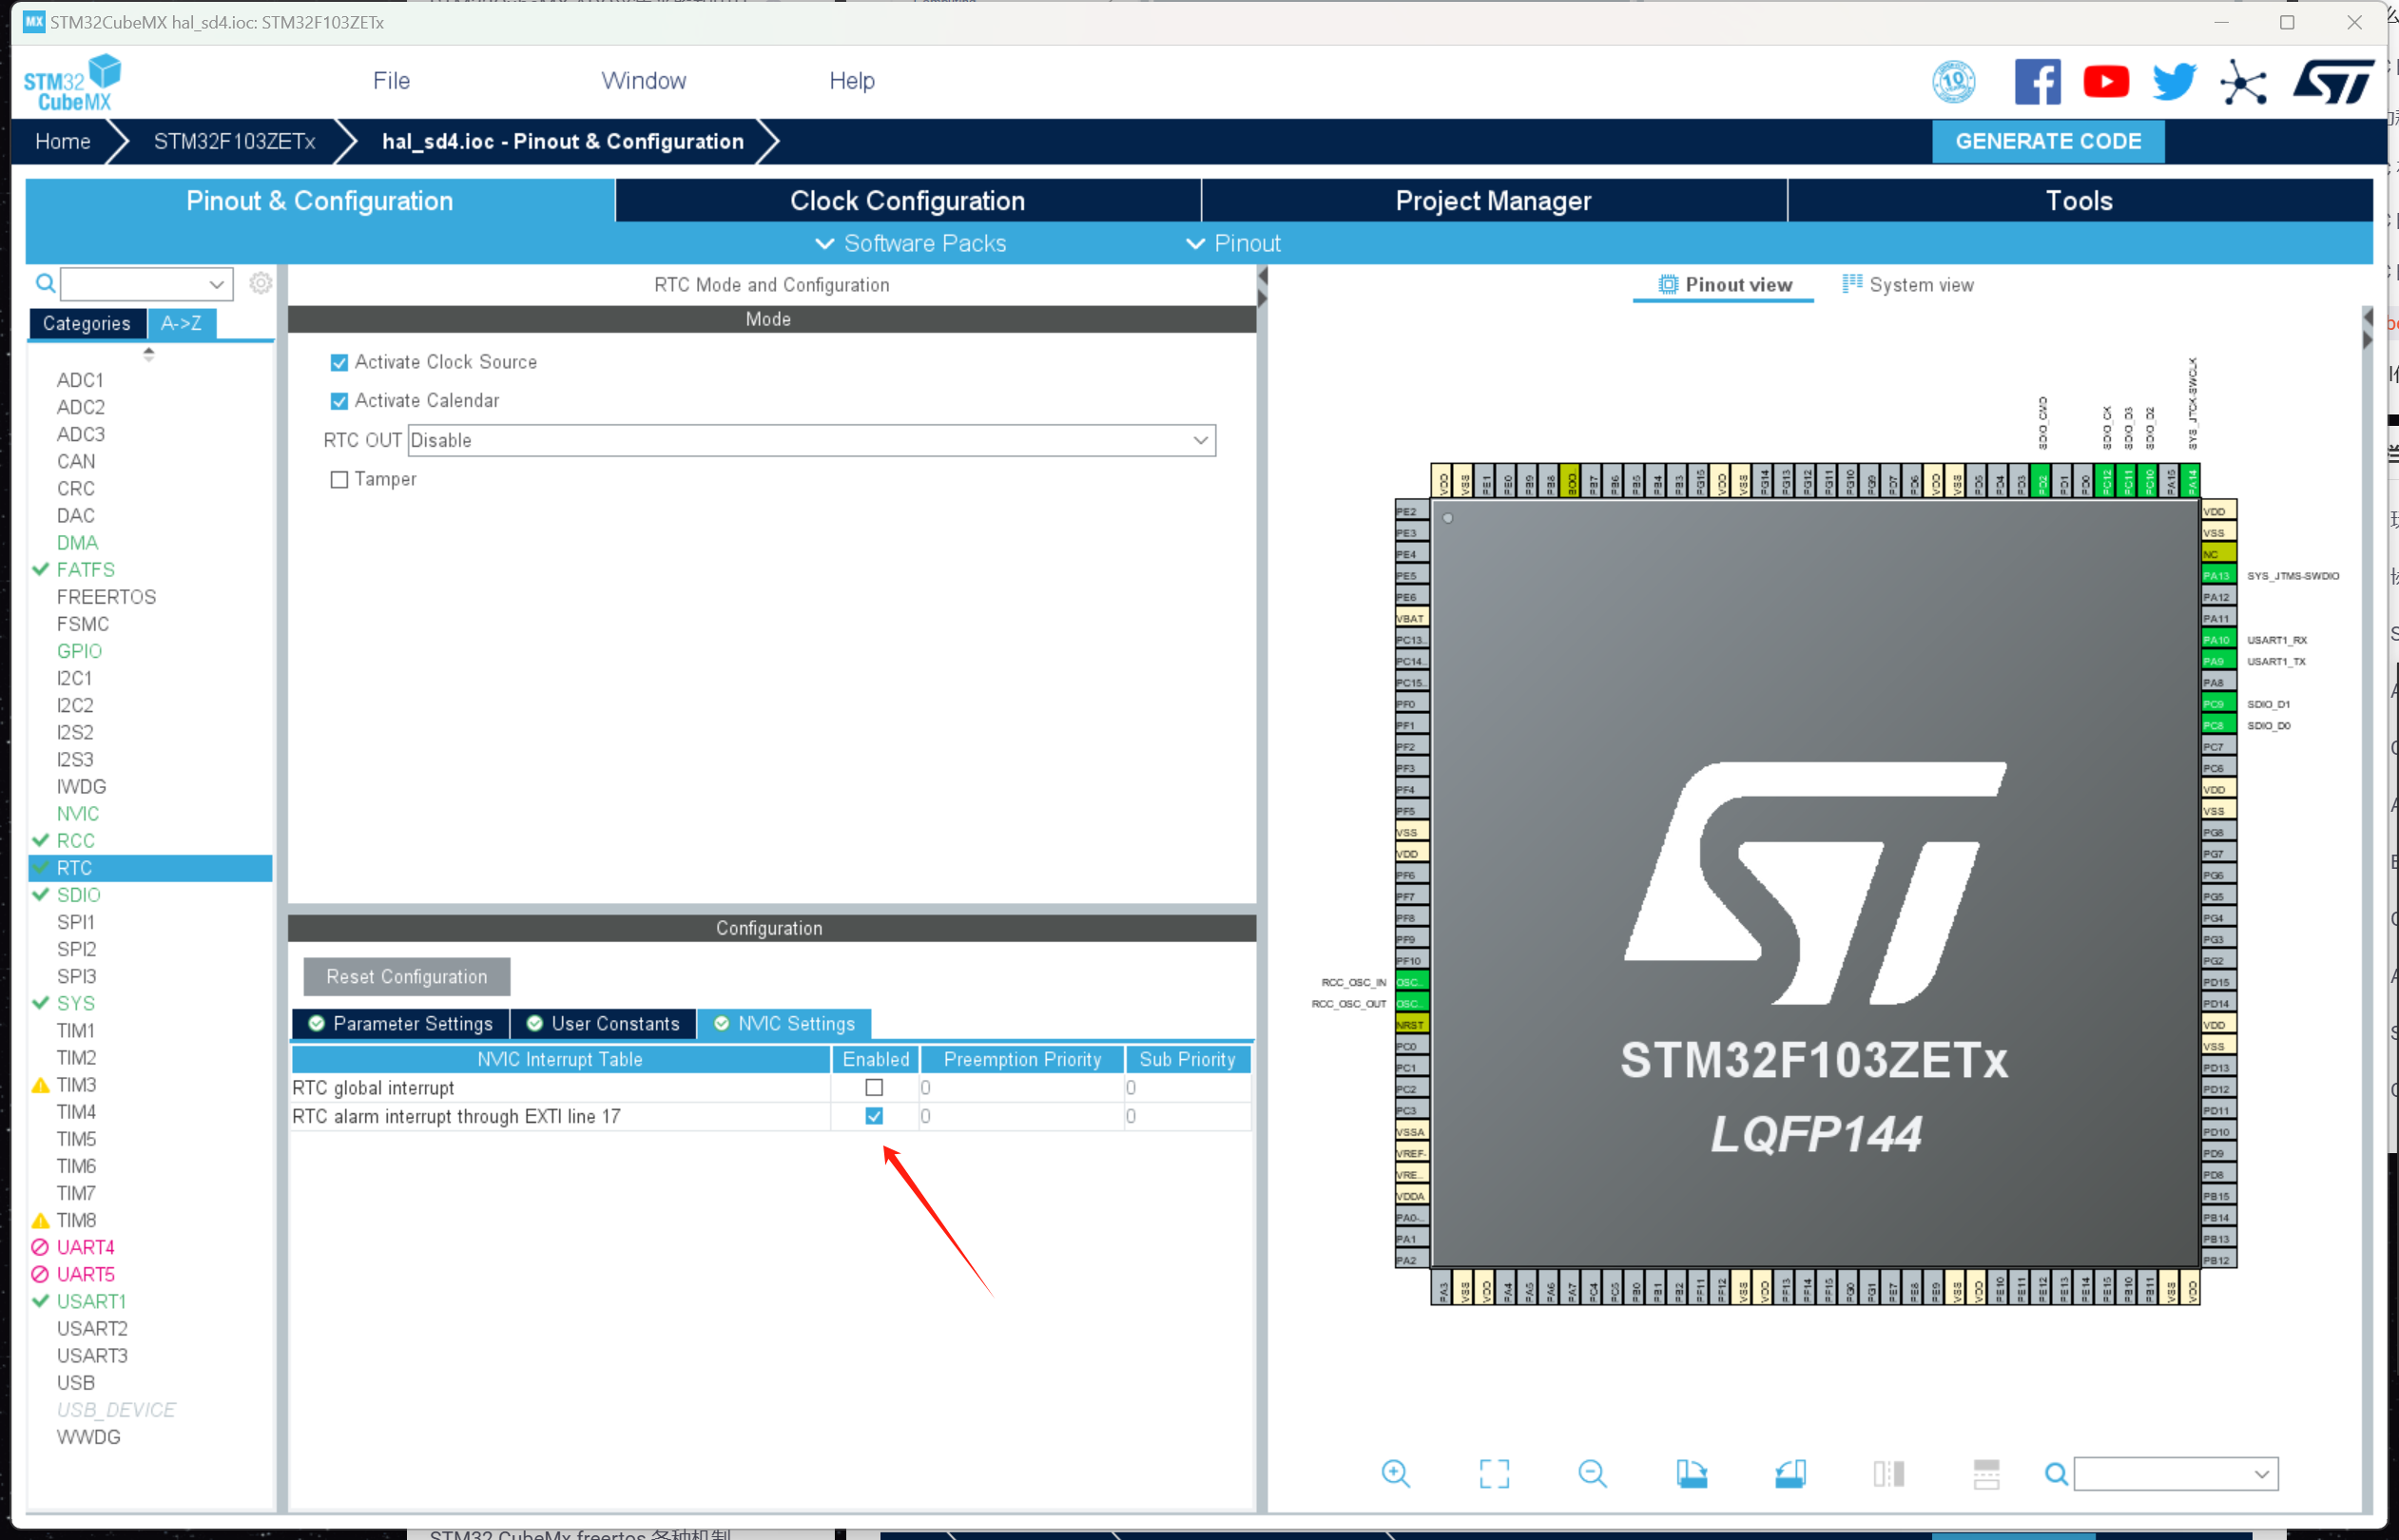Open the Twitter icon link
The image size is (2399, 1540).
(x=2174, y=81)
